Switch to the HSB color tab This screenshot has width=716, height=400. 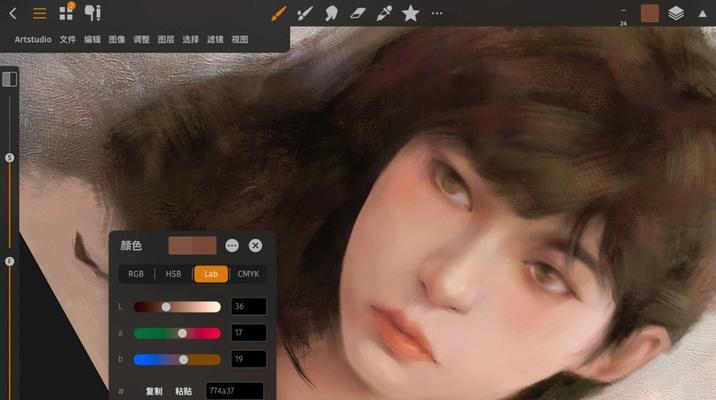174,274
